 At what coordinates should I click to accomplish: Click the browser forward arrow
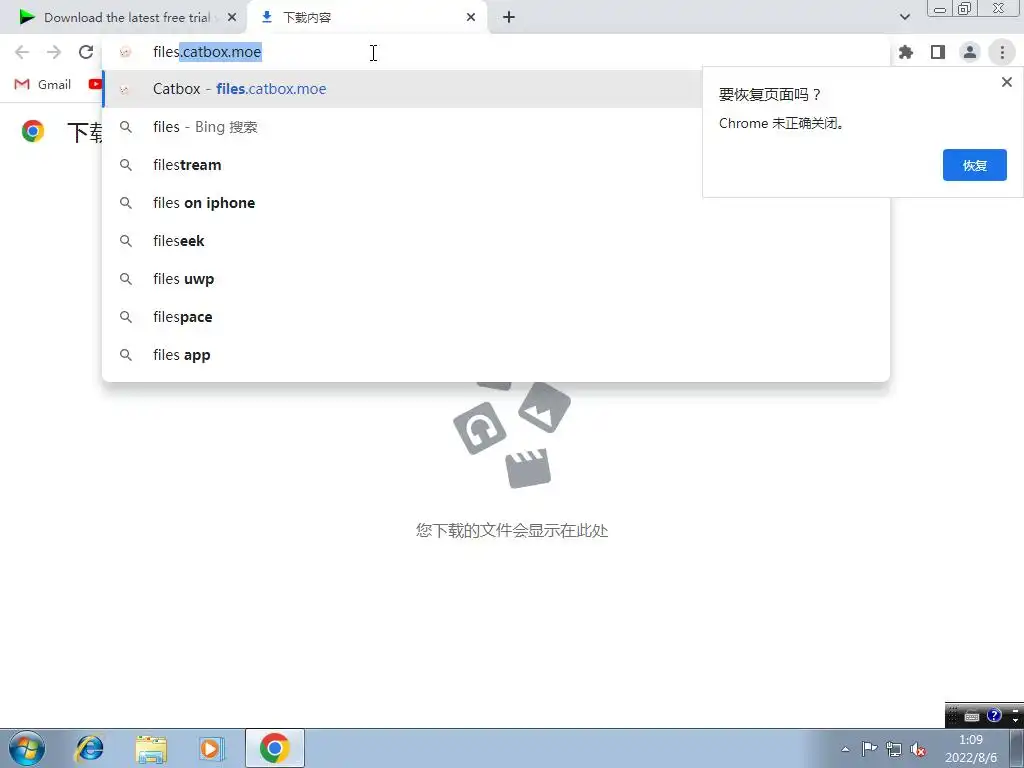(x=54, y=52)
